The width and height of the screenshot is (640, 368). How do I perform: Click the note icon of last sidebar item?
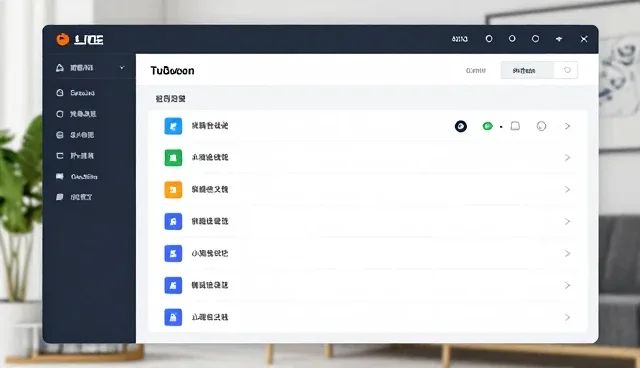pyautogui.click(x=60, y=197)
